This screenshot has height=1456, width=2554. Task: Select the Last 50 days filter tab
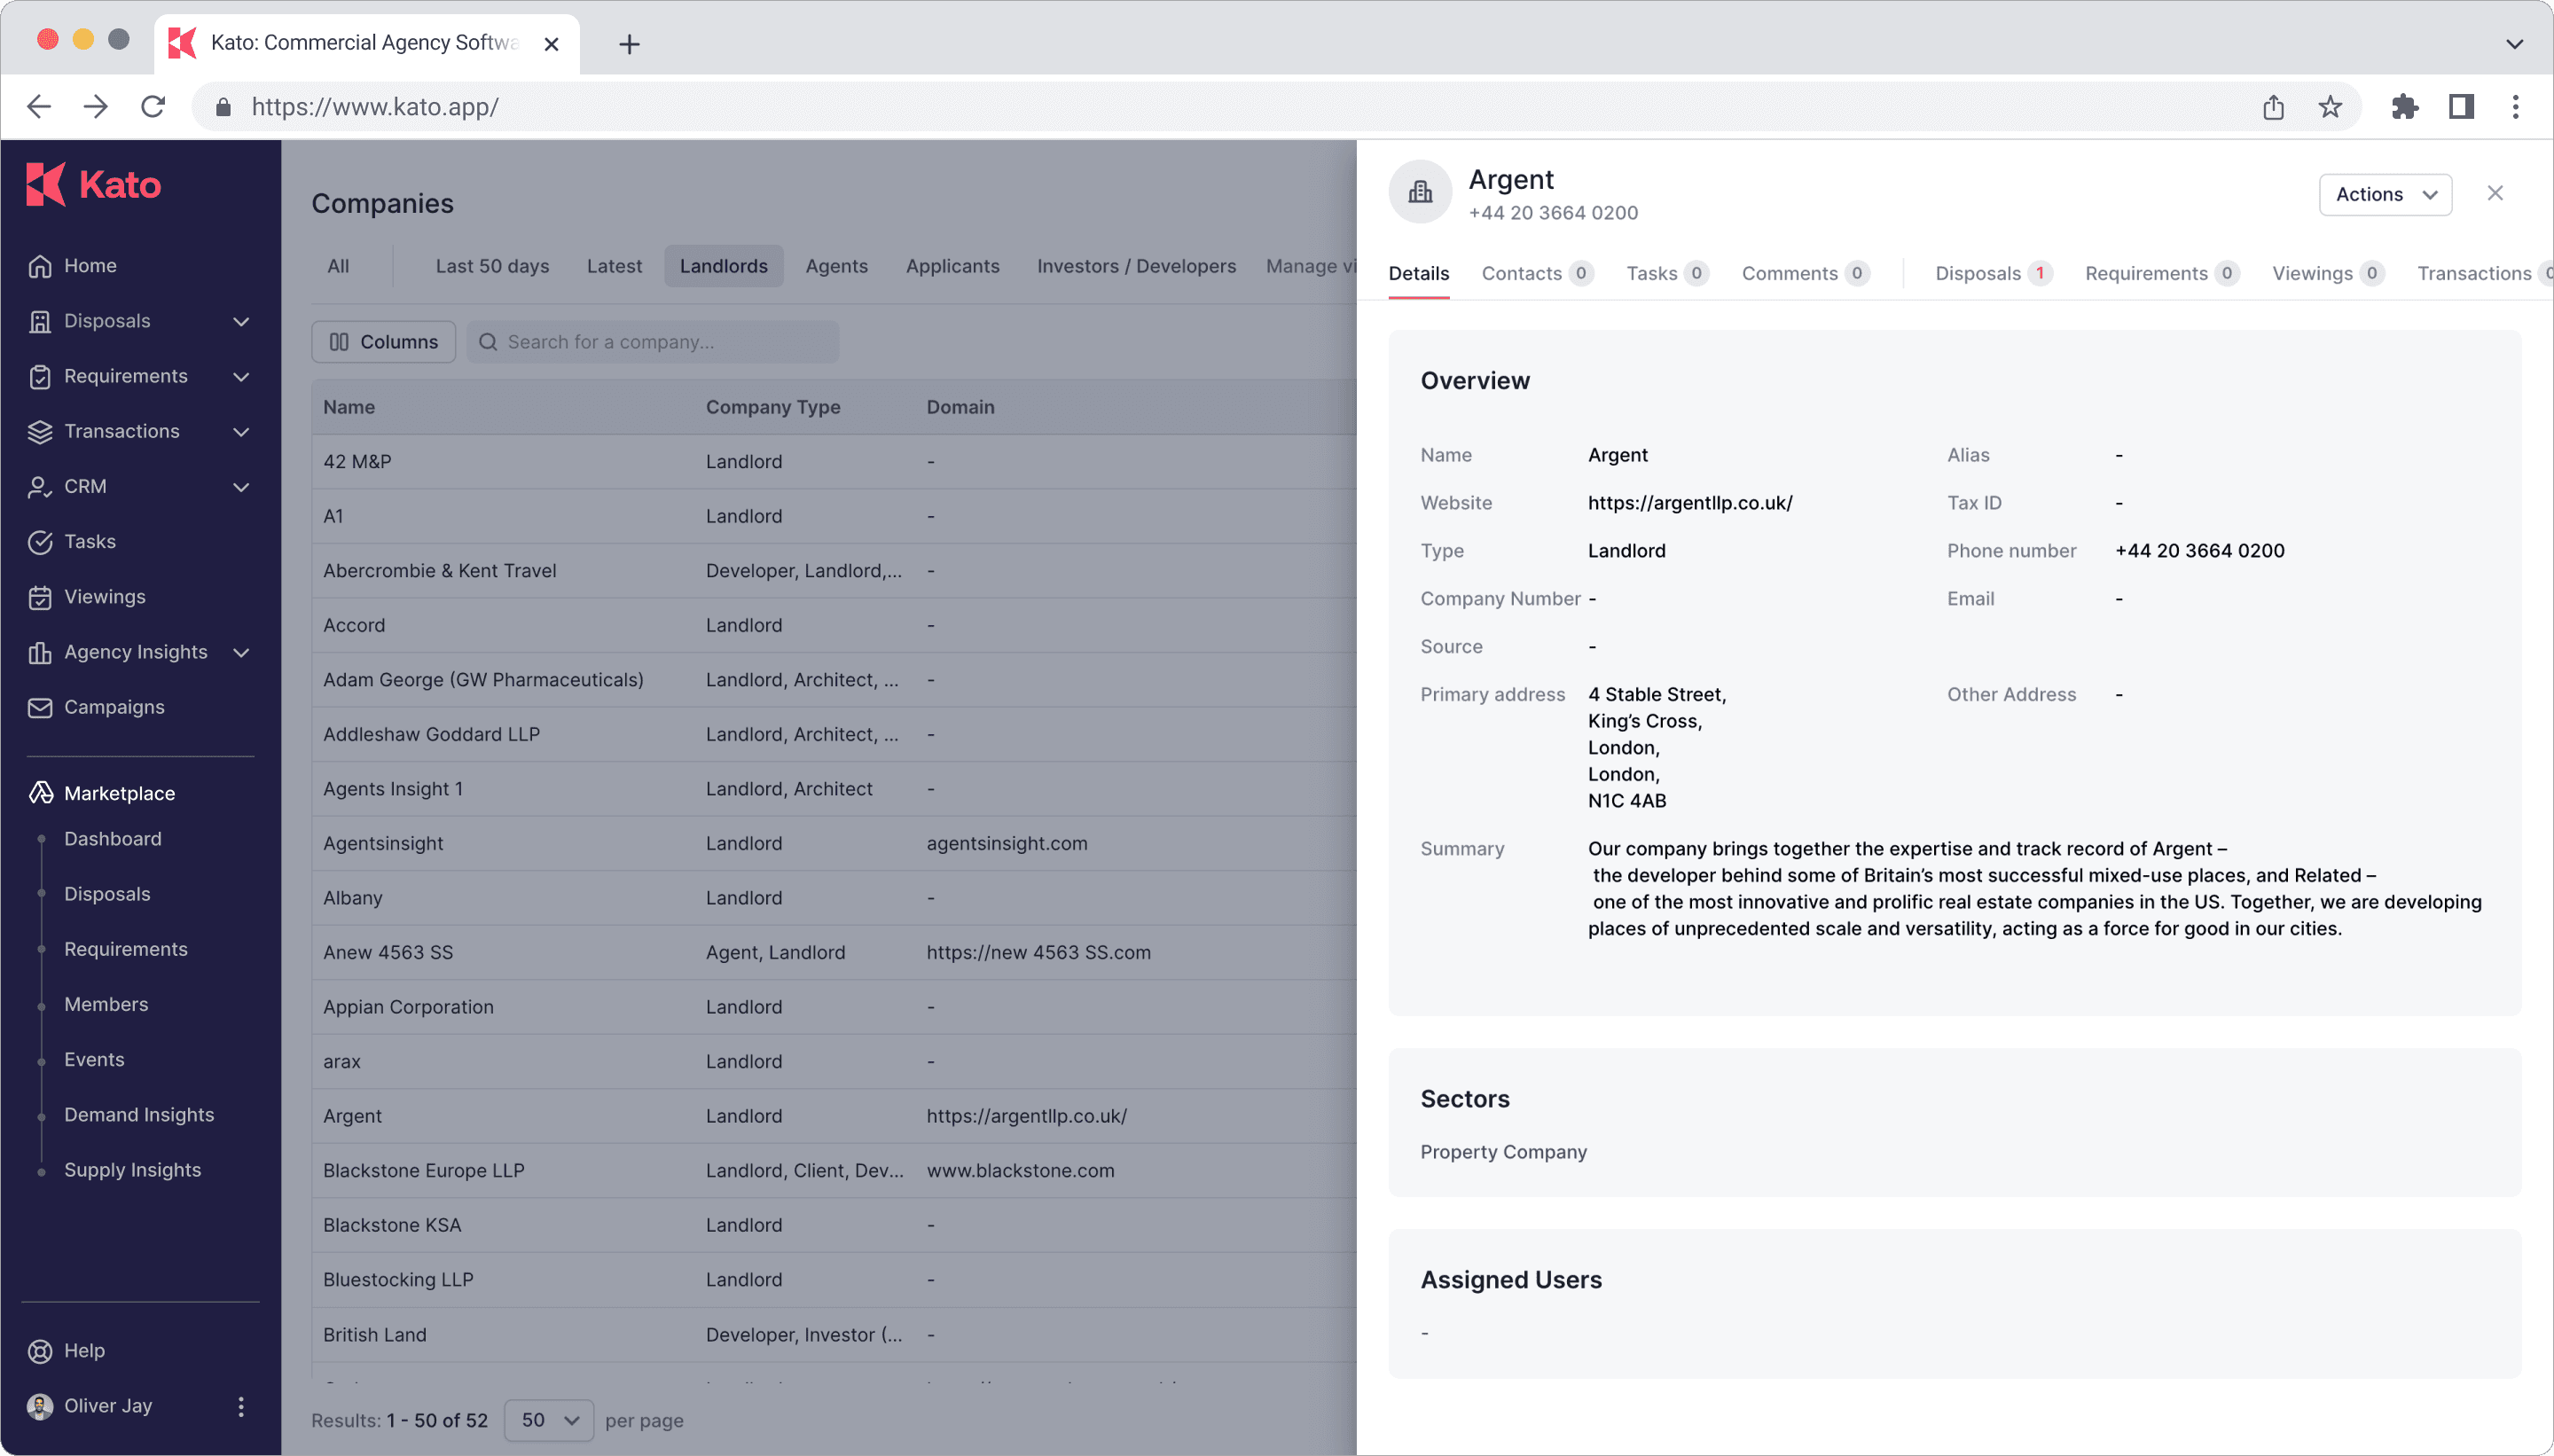pyautogui.click(x=492, y=266)
